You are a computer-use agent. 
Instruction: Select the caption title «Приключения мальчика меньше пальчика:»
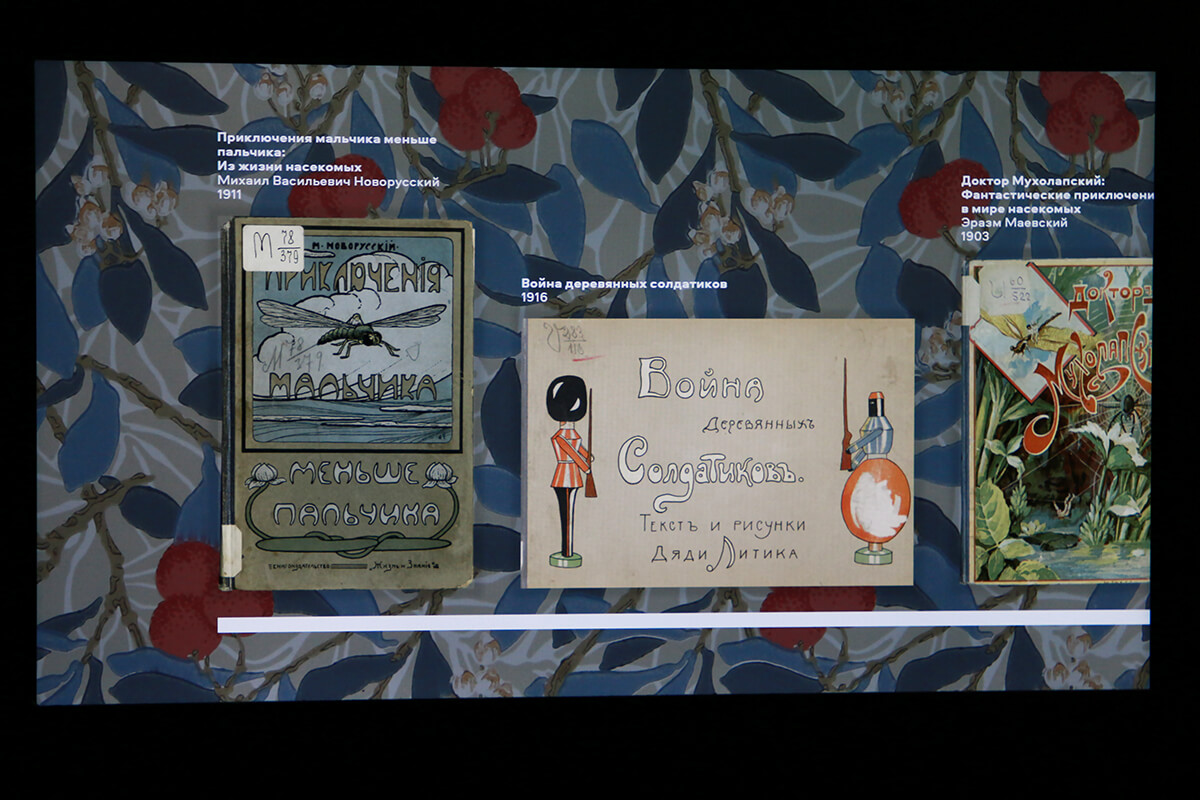point(327,146)
